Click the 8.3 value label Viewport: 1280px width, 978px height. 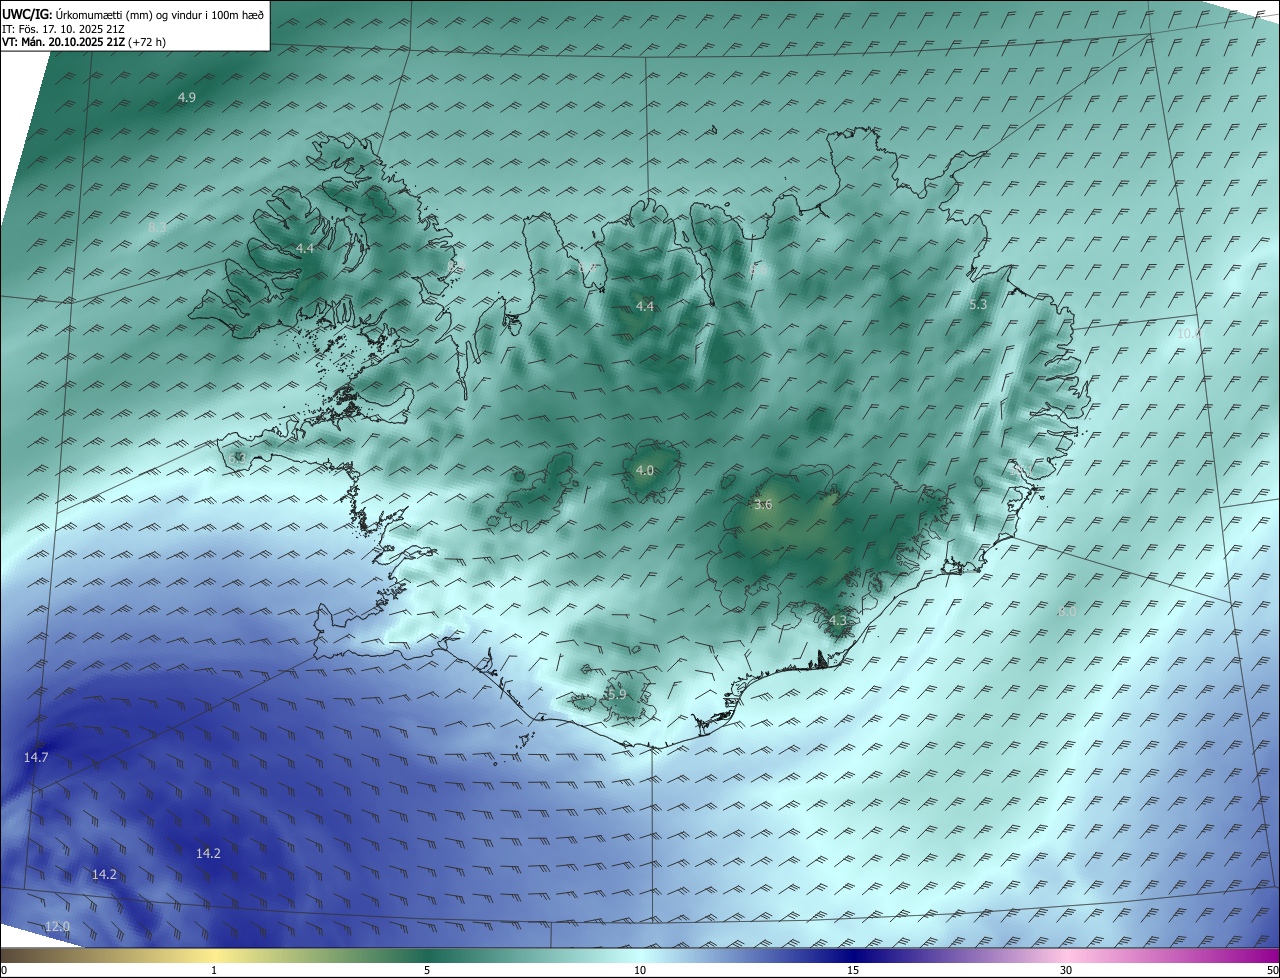coord(157,228)
